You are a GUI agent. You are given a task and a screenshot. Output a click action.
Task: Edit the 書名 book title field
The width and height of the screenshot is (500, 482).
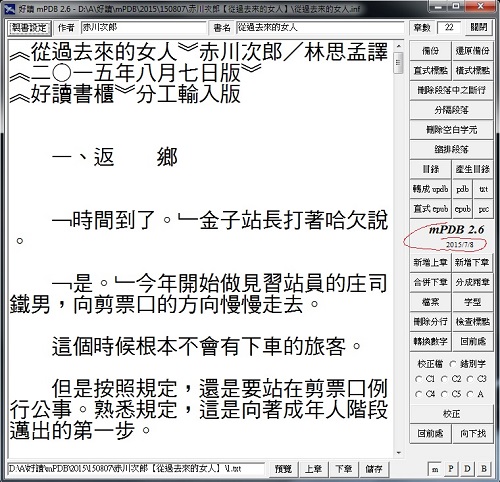(x=320, y=28)
